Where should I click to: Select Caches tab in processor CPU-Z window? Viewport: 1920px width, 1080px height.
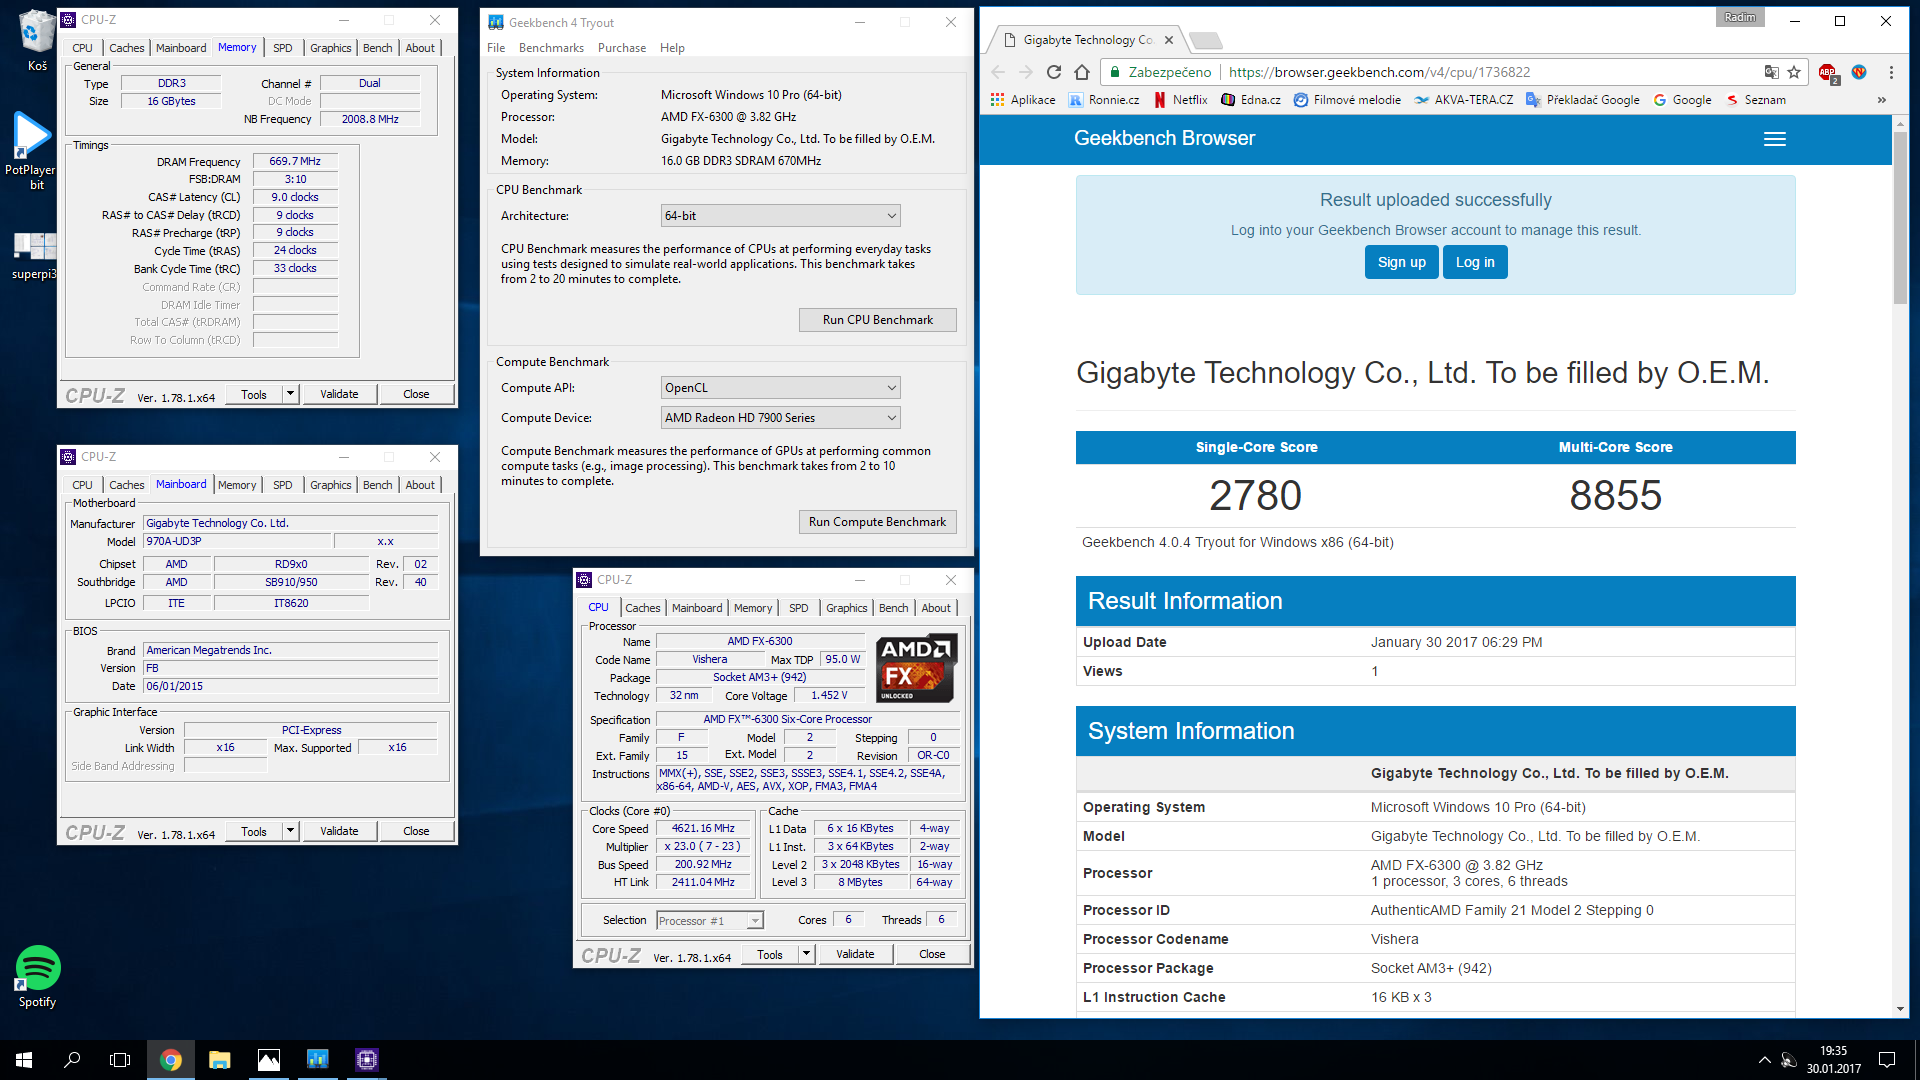tap(642, 608)
